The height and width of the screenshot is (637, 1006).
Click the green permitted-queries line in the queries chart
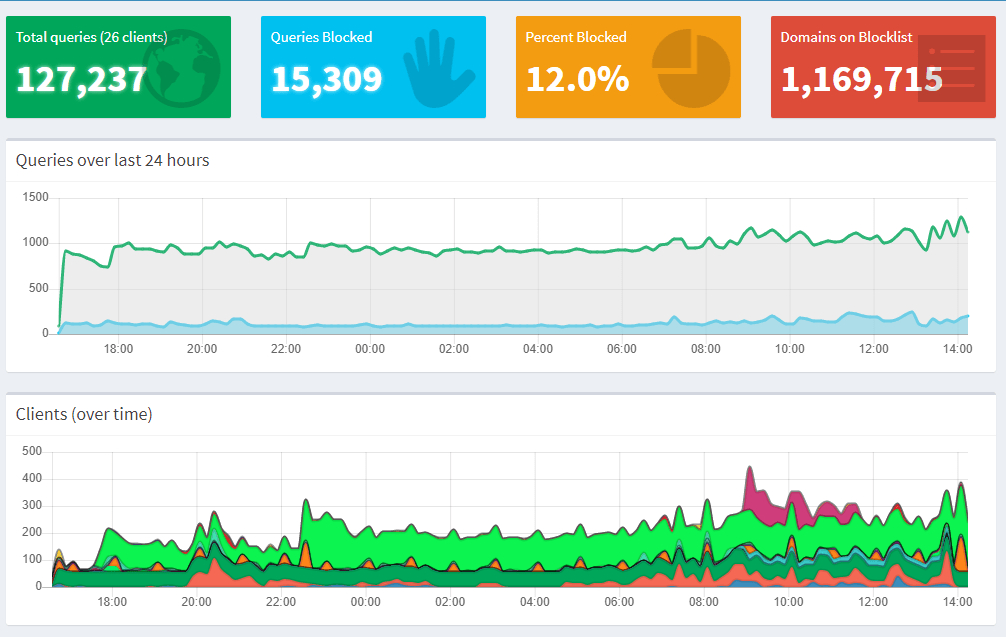point(500,251)
